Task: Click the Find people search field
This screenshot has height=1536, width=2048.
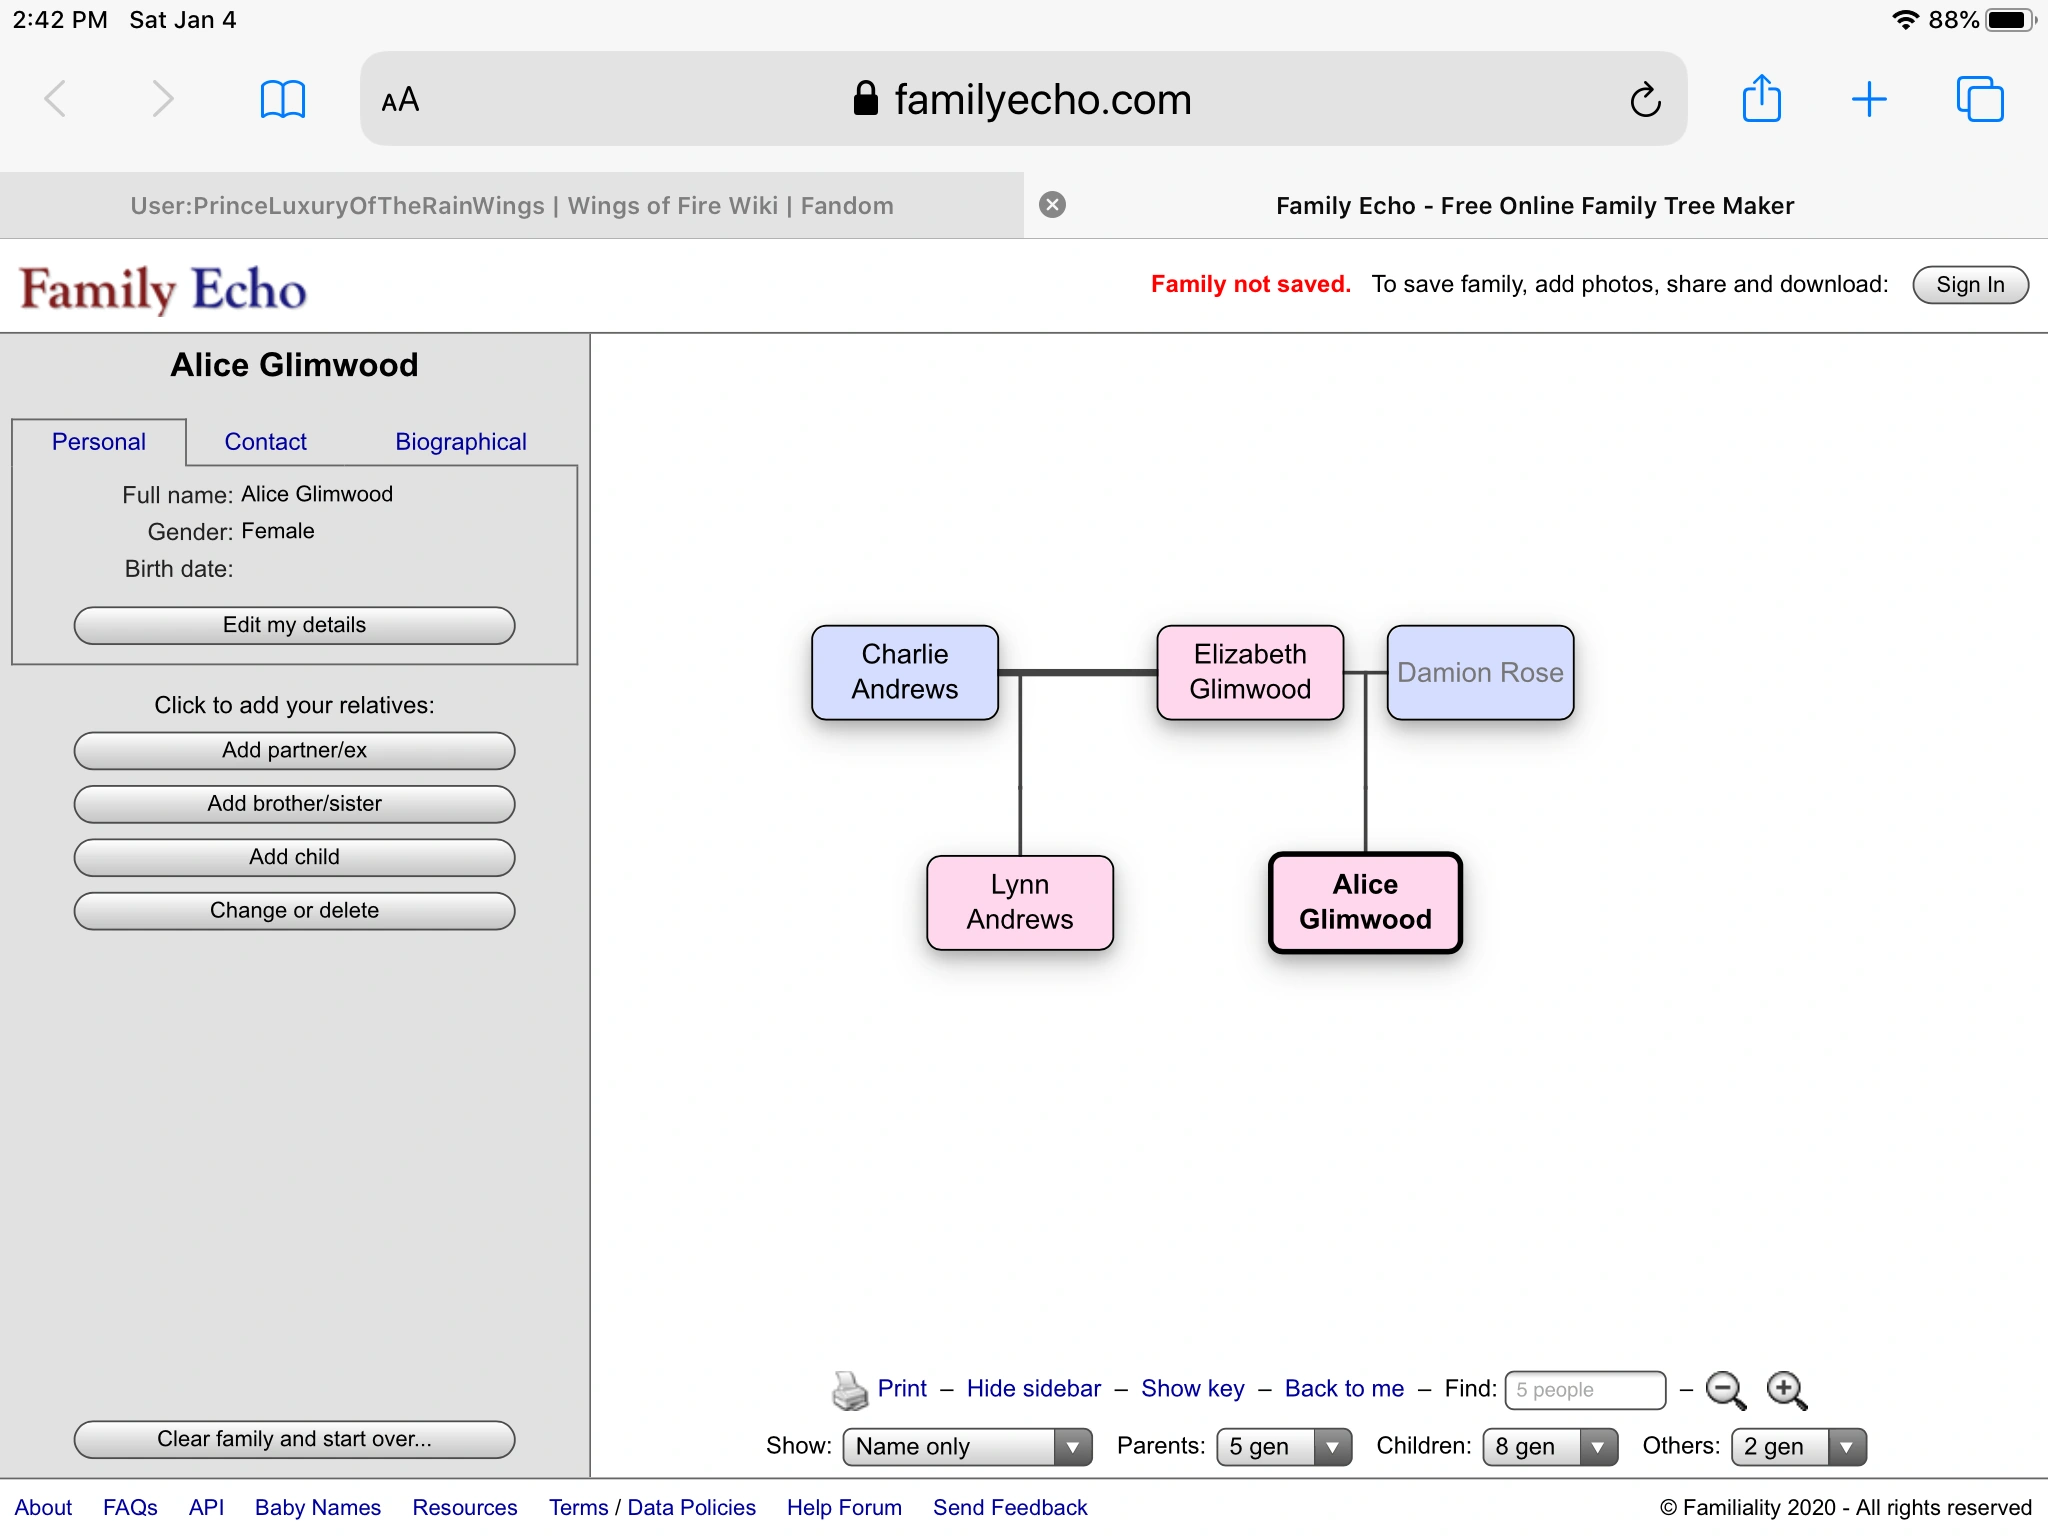Action: click(x=1584, y=1390)
